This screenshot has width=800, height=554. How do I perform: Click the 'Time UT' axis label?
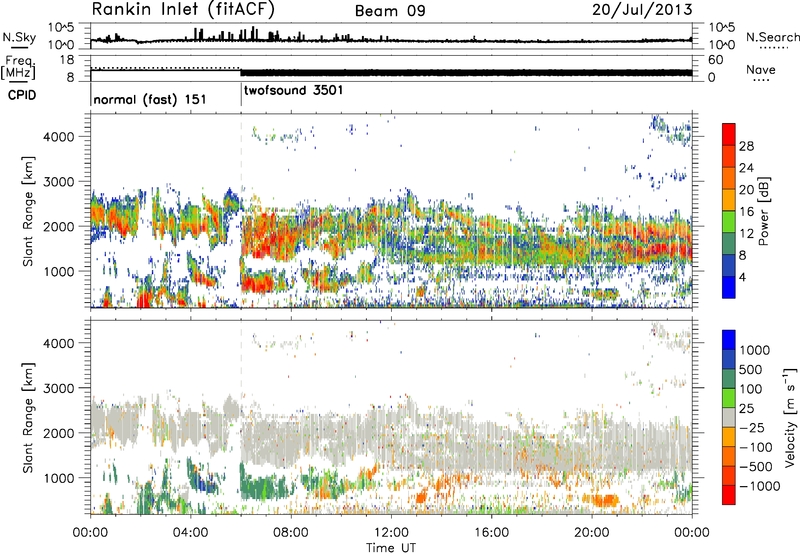click(x=391, y=547)
